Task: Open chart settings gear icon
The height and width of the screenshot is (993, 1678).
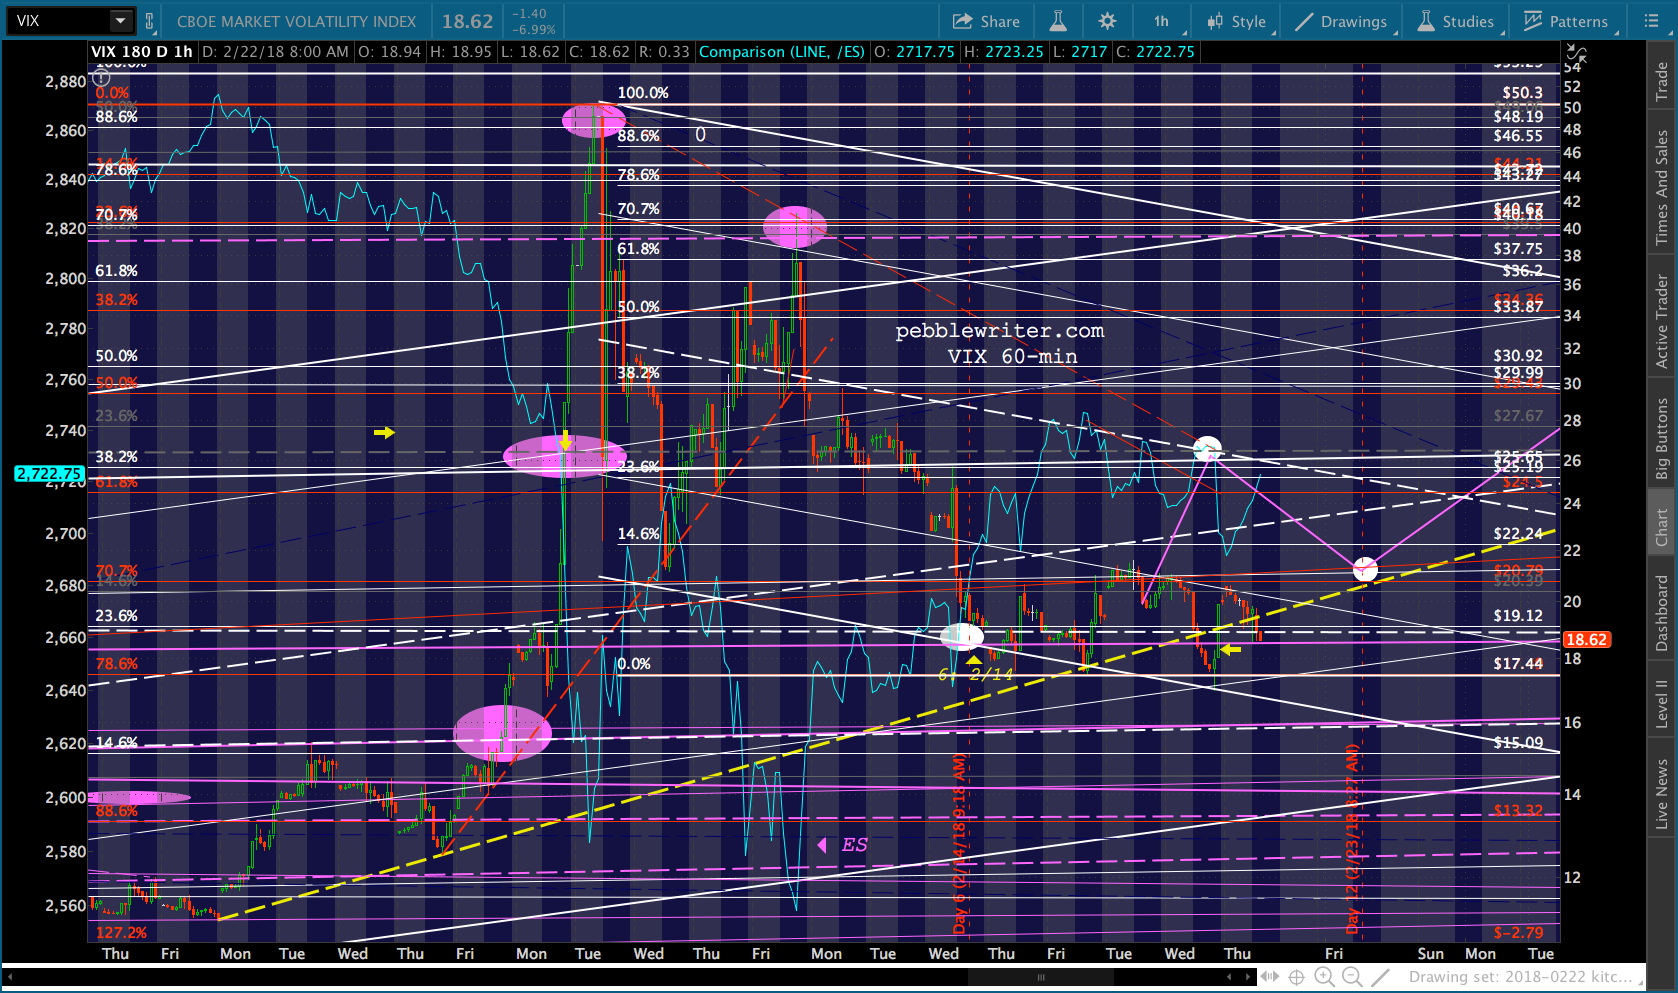Action: click(x=1107, y=21)
